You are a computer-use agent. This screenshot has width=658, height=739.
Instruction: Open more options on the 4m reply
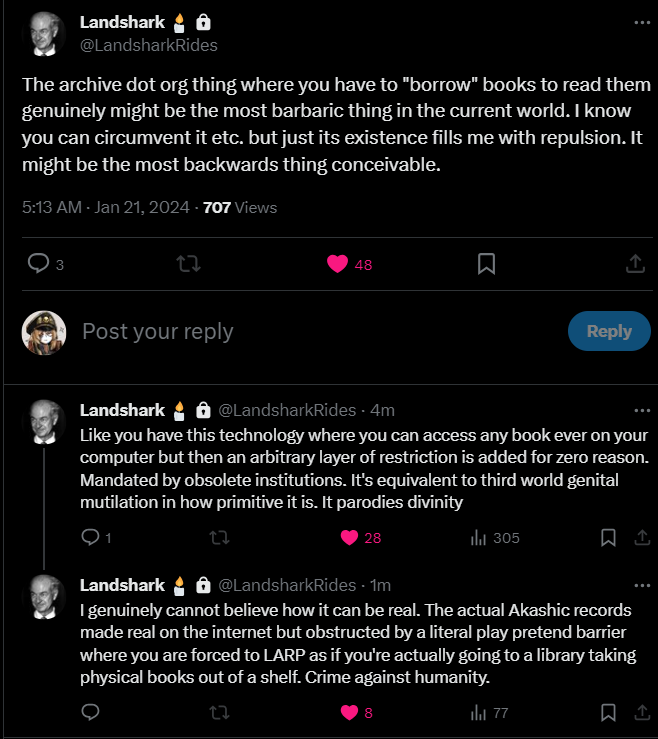coord(642,410)
